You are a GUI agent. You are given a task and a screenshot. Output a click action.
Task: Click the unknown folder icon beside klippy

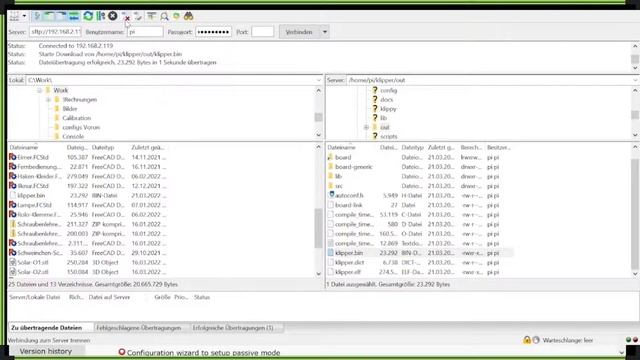pos(375,109)
